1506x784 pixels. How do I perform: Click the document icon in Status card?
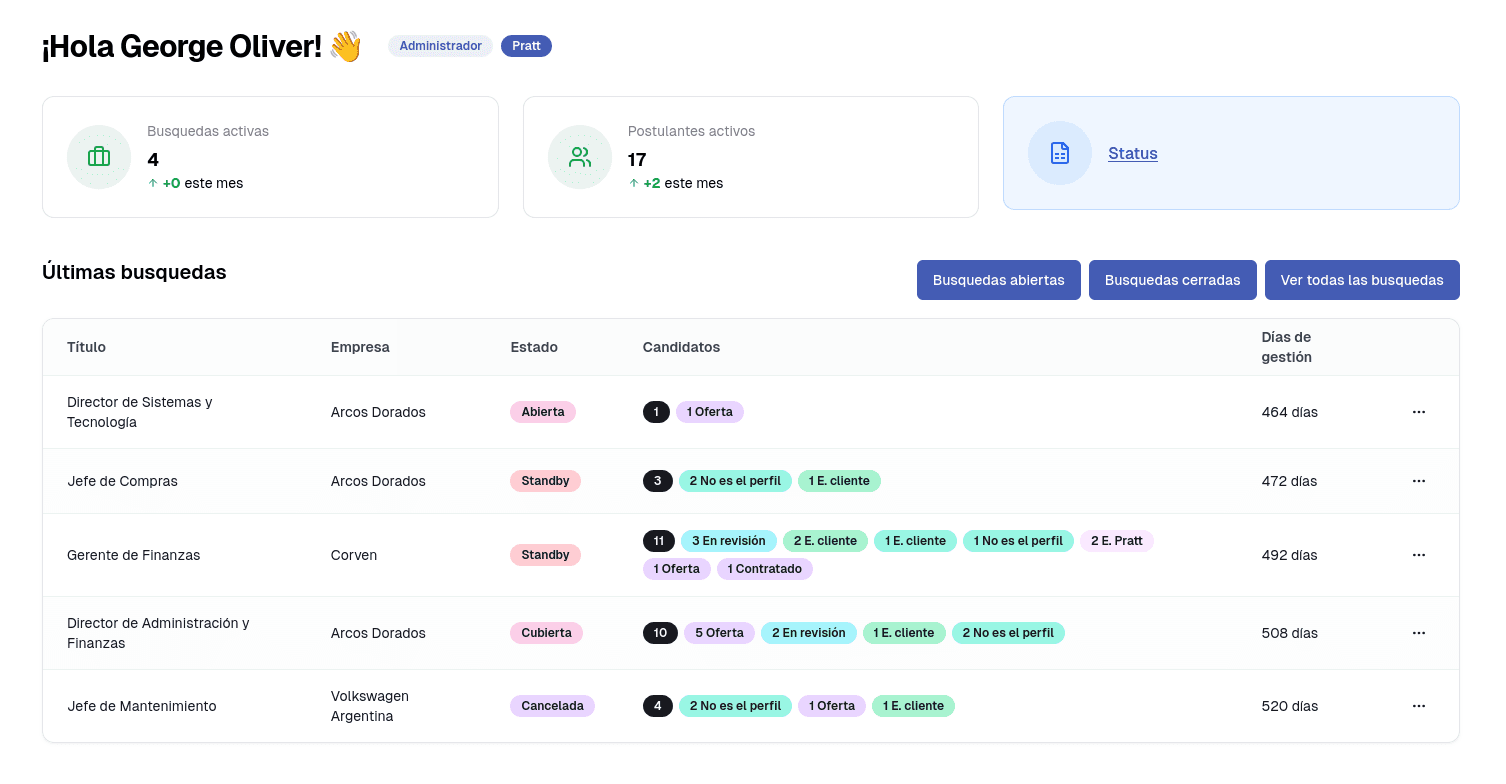[x=1060, y=153]
